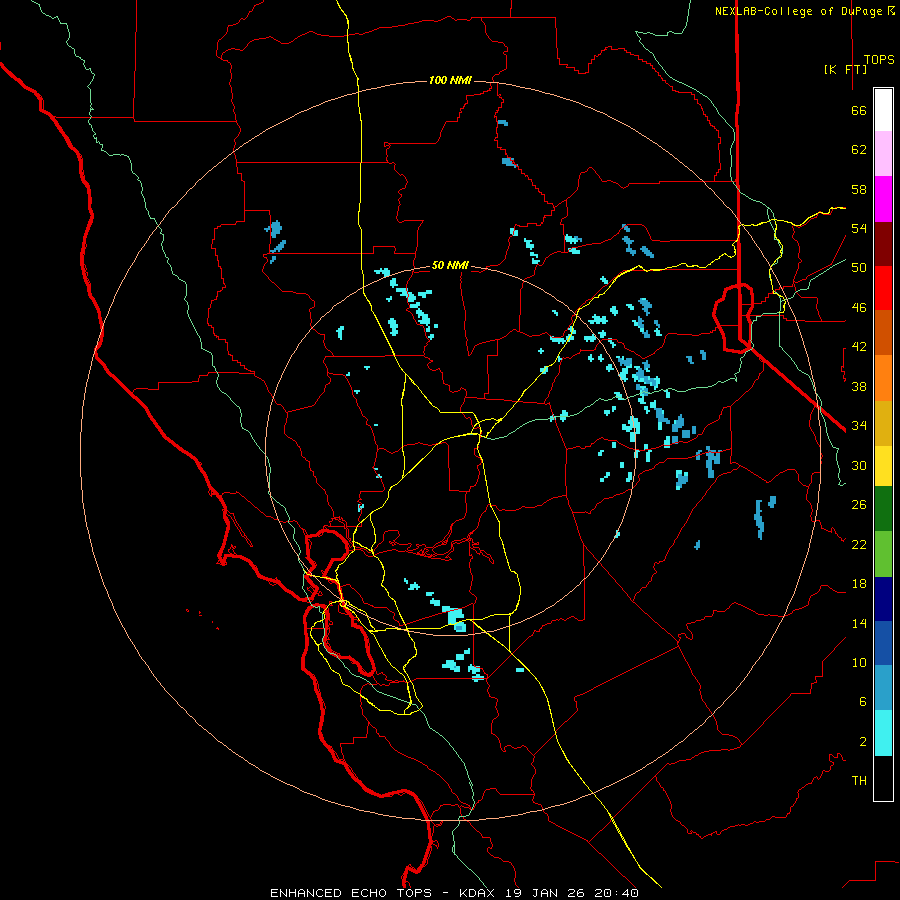Pick the navy blue legend swatch

pos(883,599)
